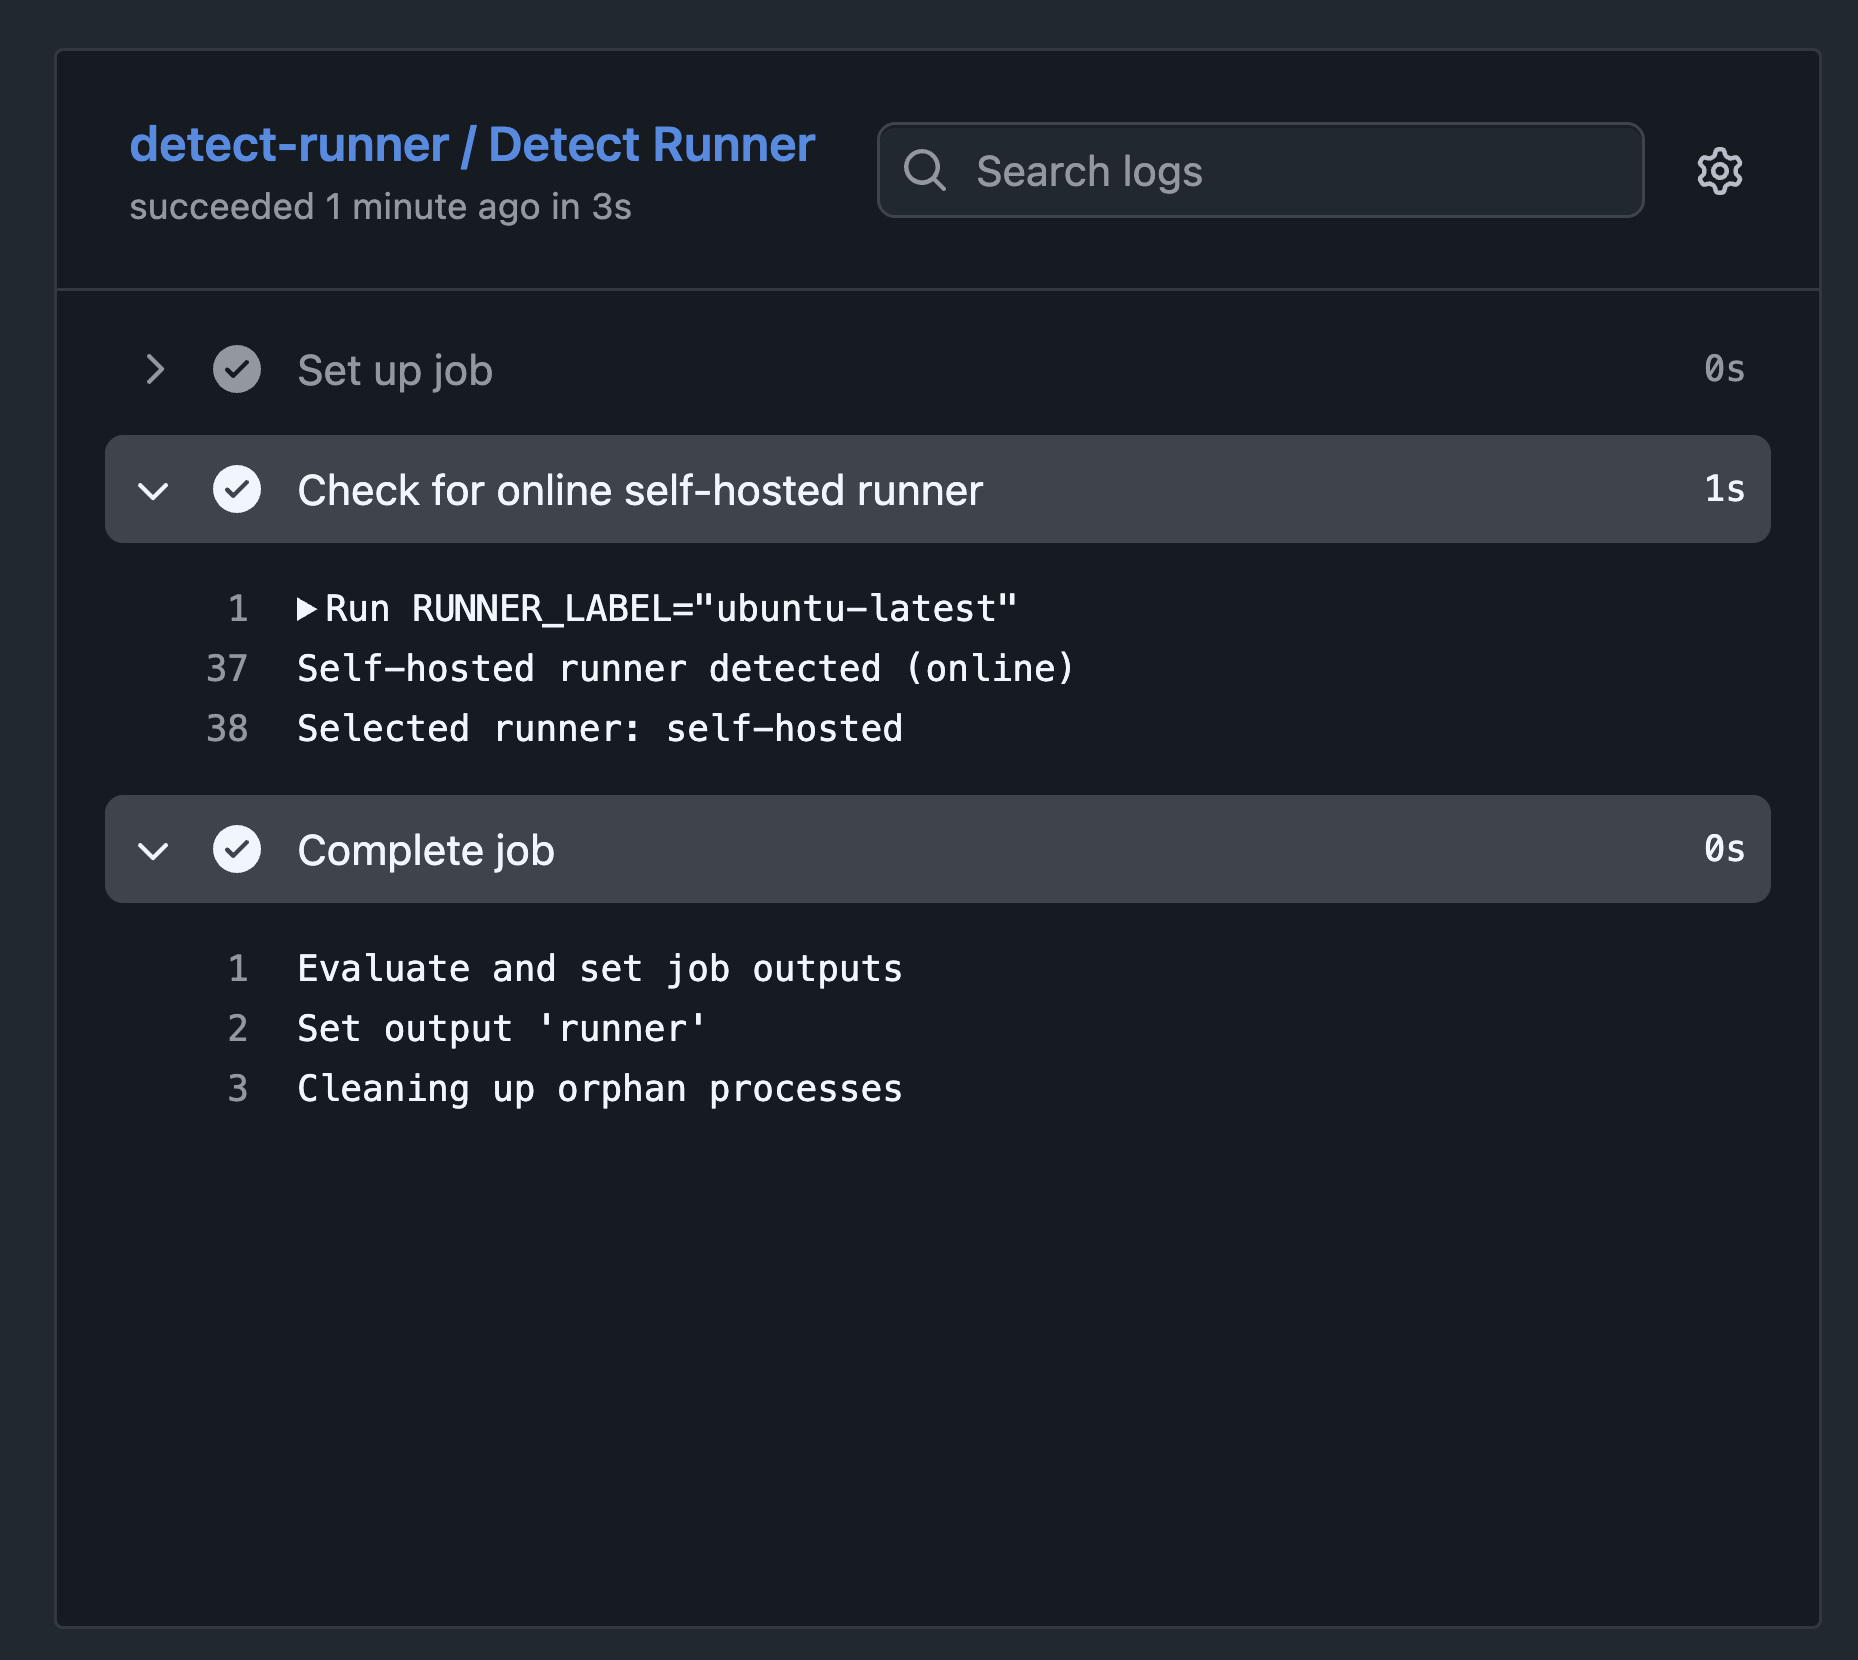The width and height of the screenshot is (1858, 1660).
Task: Click the Set up job step title
Action: click(395, 370)
